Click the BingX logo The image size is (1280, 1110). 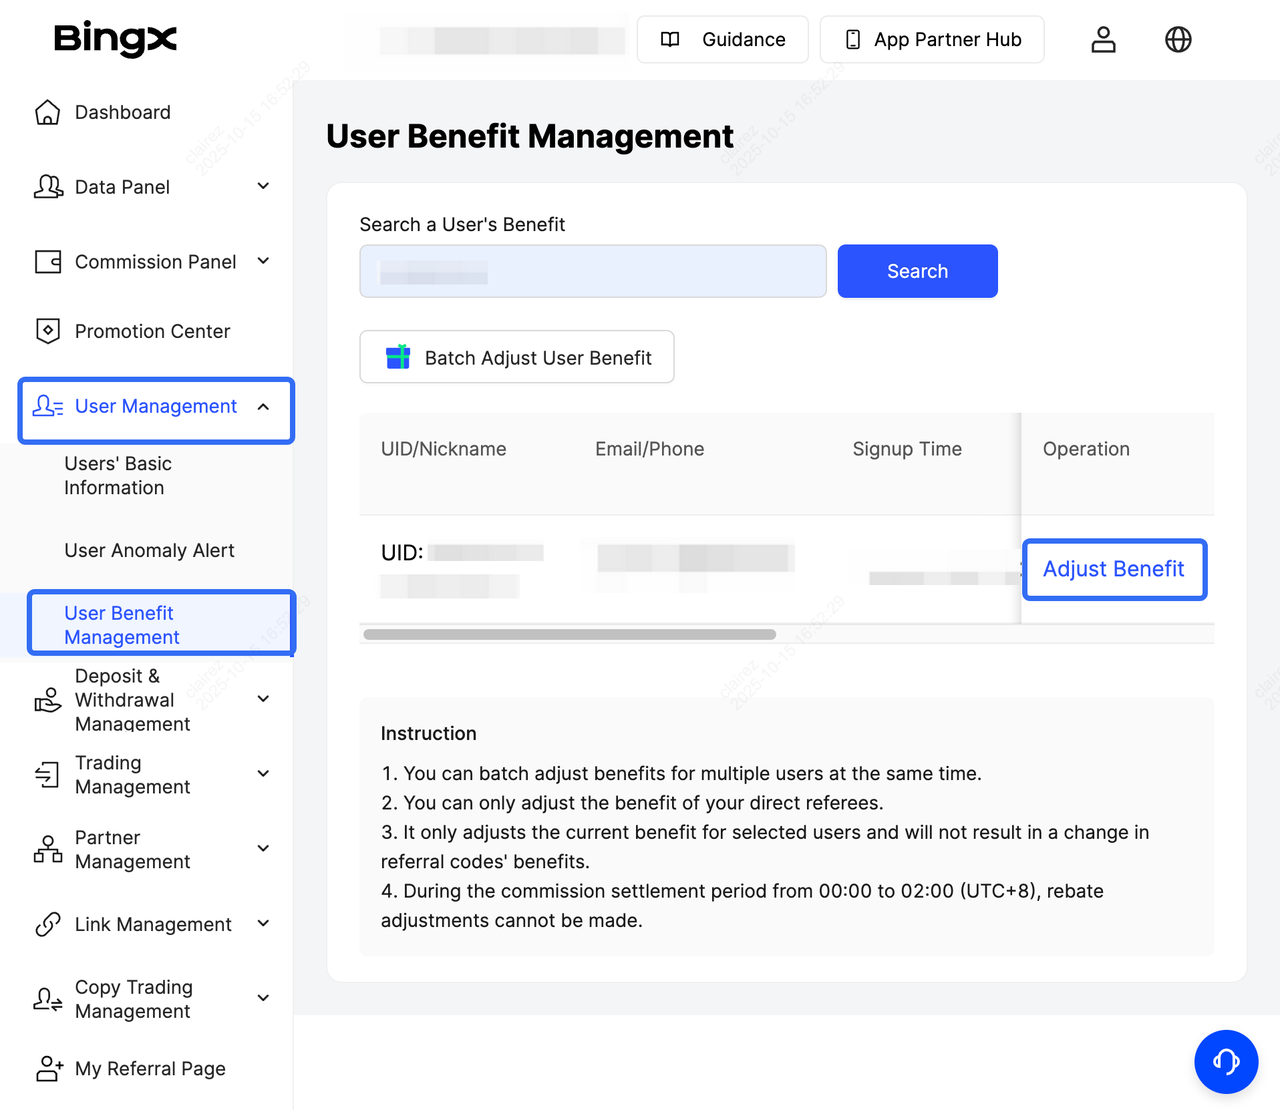115,39
